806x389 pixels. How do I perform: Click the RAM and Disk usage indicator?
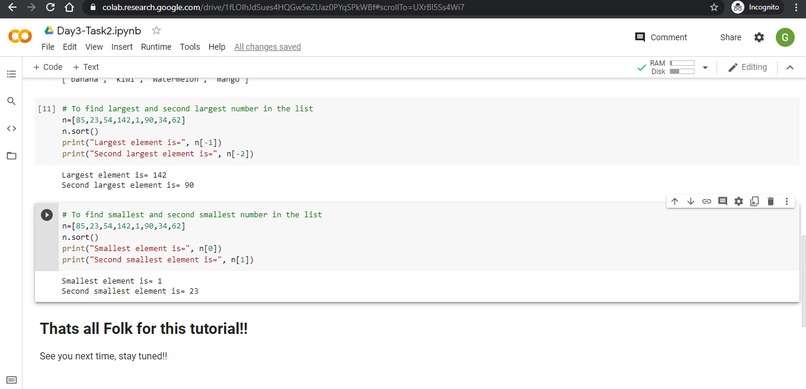pos(666,67)
